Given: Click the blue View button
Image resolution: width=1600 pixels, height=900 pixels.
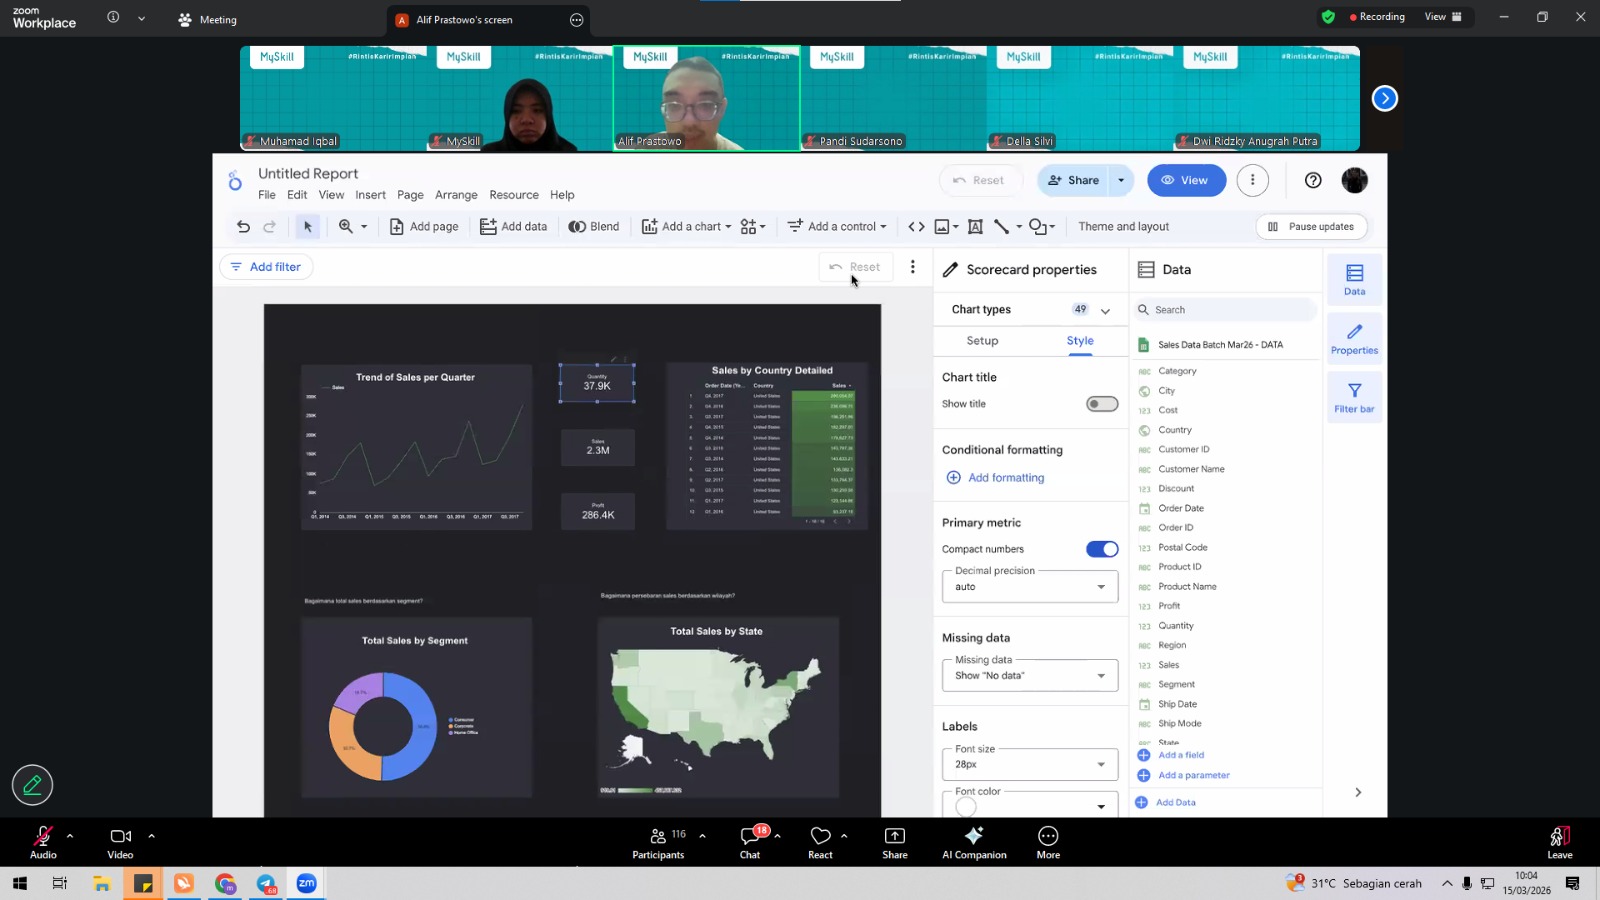Looking at the screenshot, I should tap(1186, 181).
